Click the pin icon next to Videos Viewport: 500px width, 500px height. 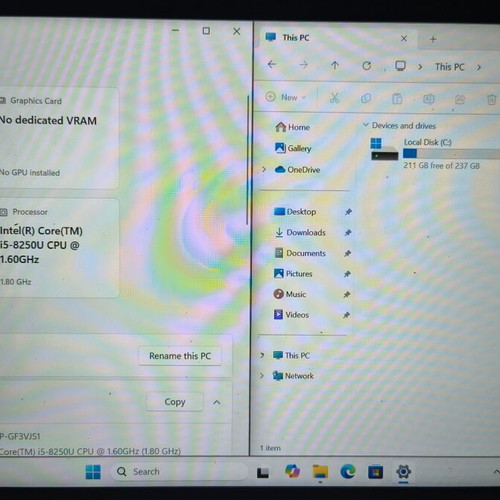(347, 315)
